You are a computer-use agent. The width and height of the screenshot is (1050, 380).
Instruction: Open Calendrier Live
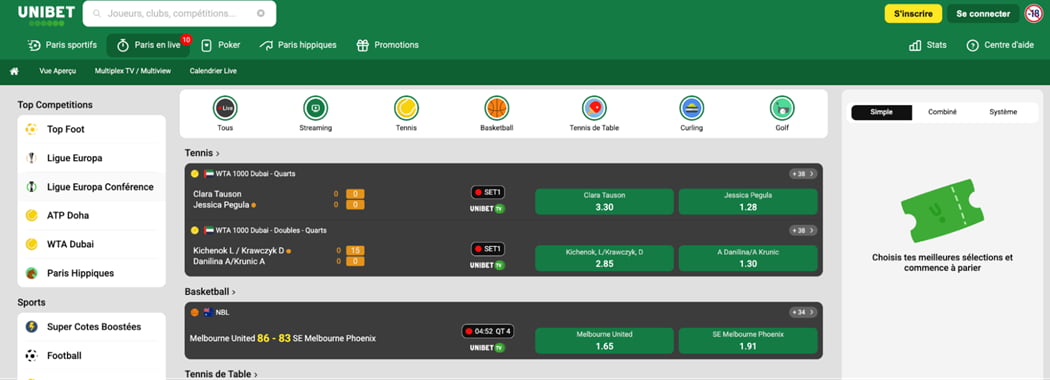point(213,71)
